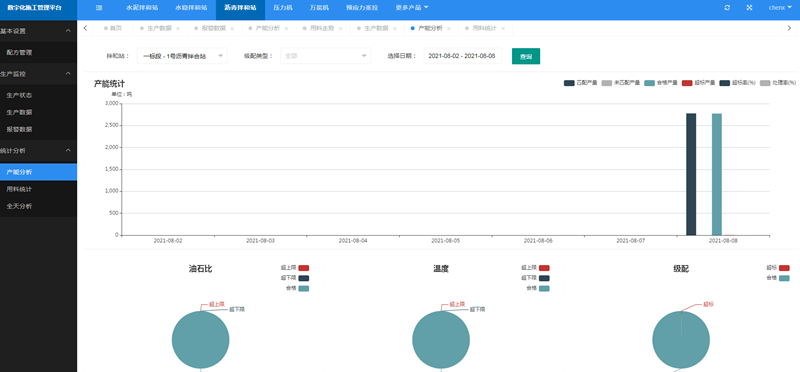Open 配方管理 in the sidebar
Image resolution: width=800 pixels, height=372 pixels.
coord(38,52)
